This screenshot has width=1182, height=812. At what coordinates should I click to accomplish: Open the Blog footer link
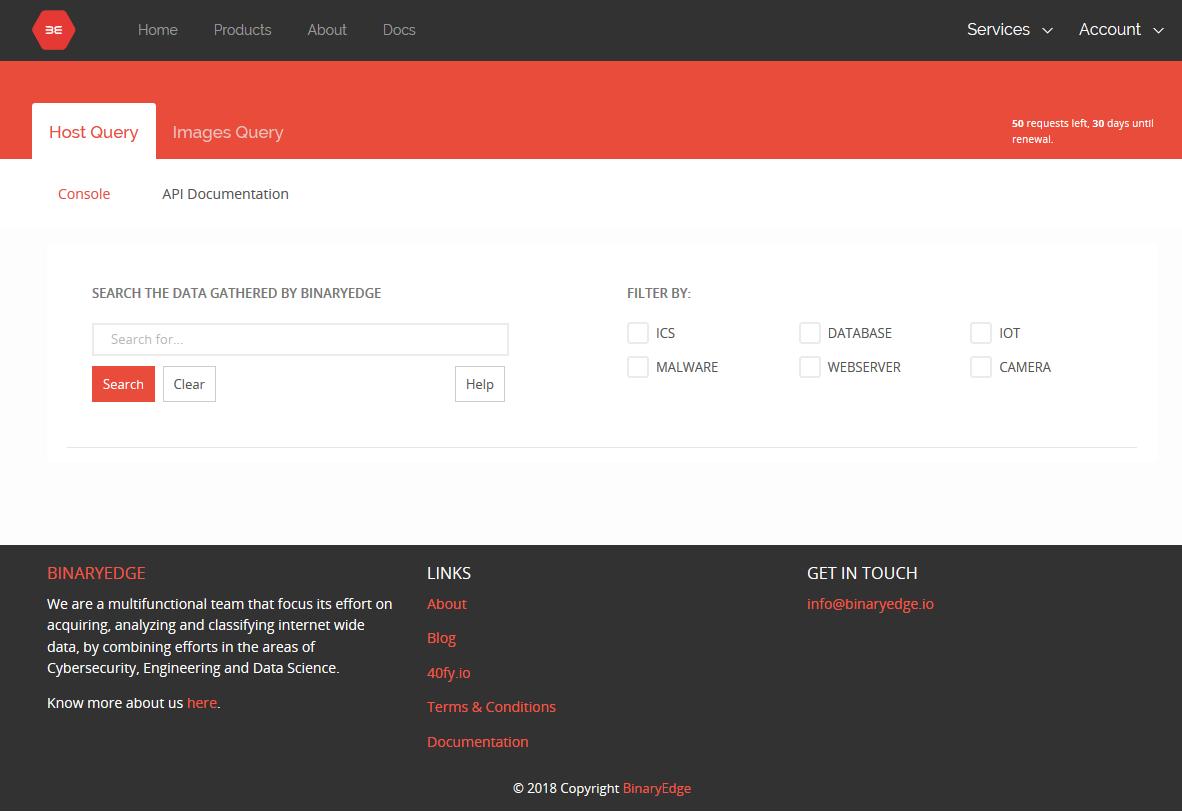click(441, 638)
